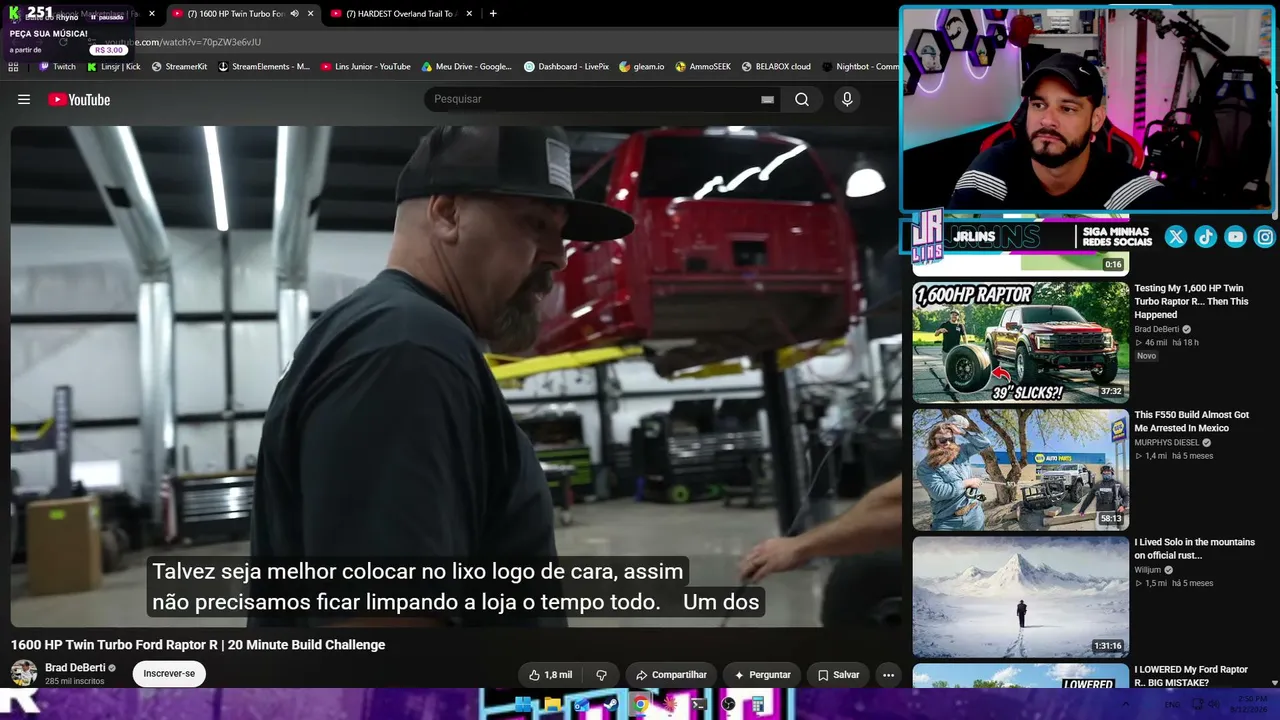
Task: Save video with Salvar button
Action: point(838,675)
